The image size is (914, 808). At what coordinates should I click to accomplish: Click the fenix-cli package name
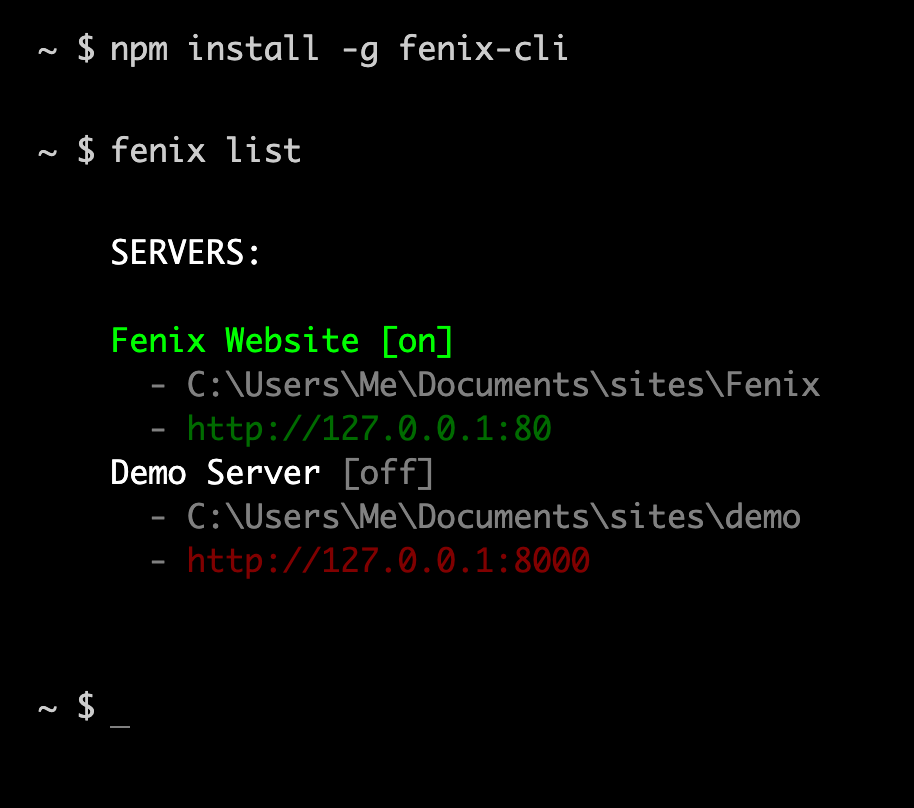(x=483, y=48)
